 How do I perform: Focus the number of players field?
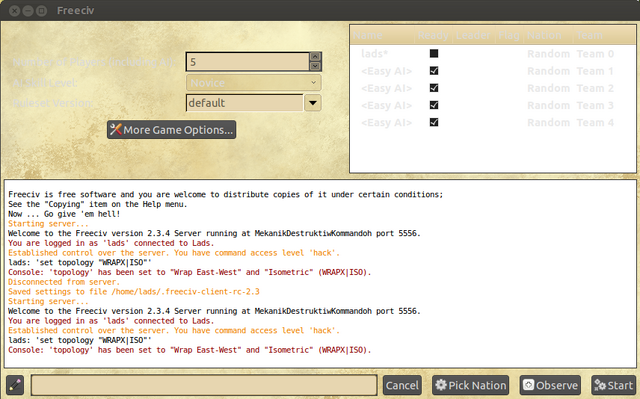248,62
